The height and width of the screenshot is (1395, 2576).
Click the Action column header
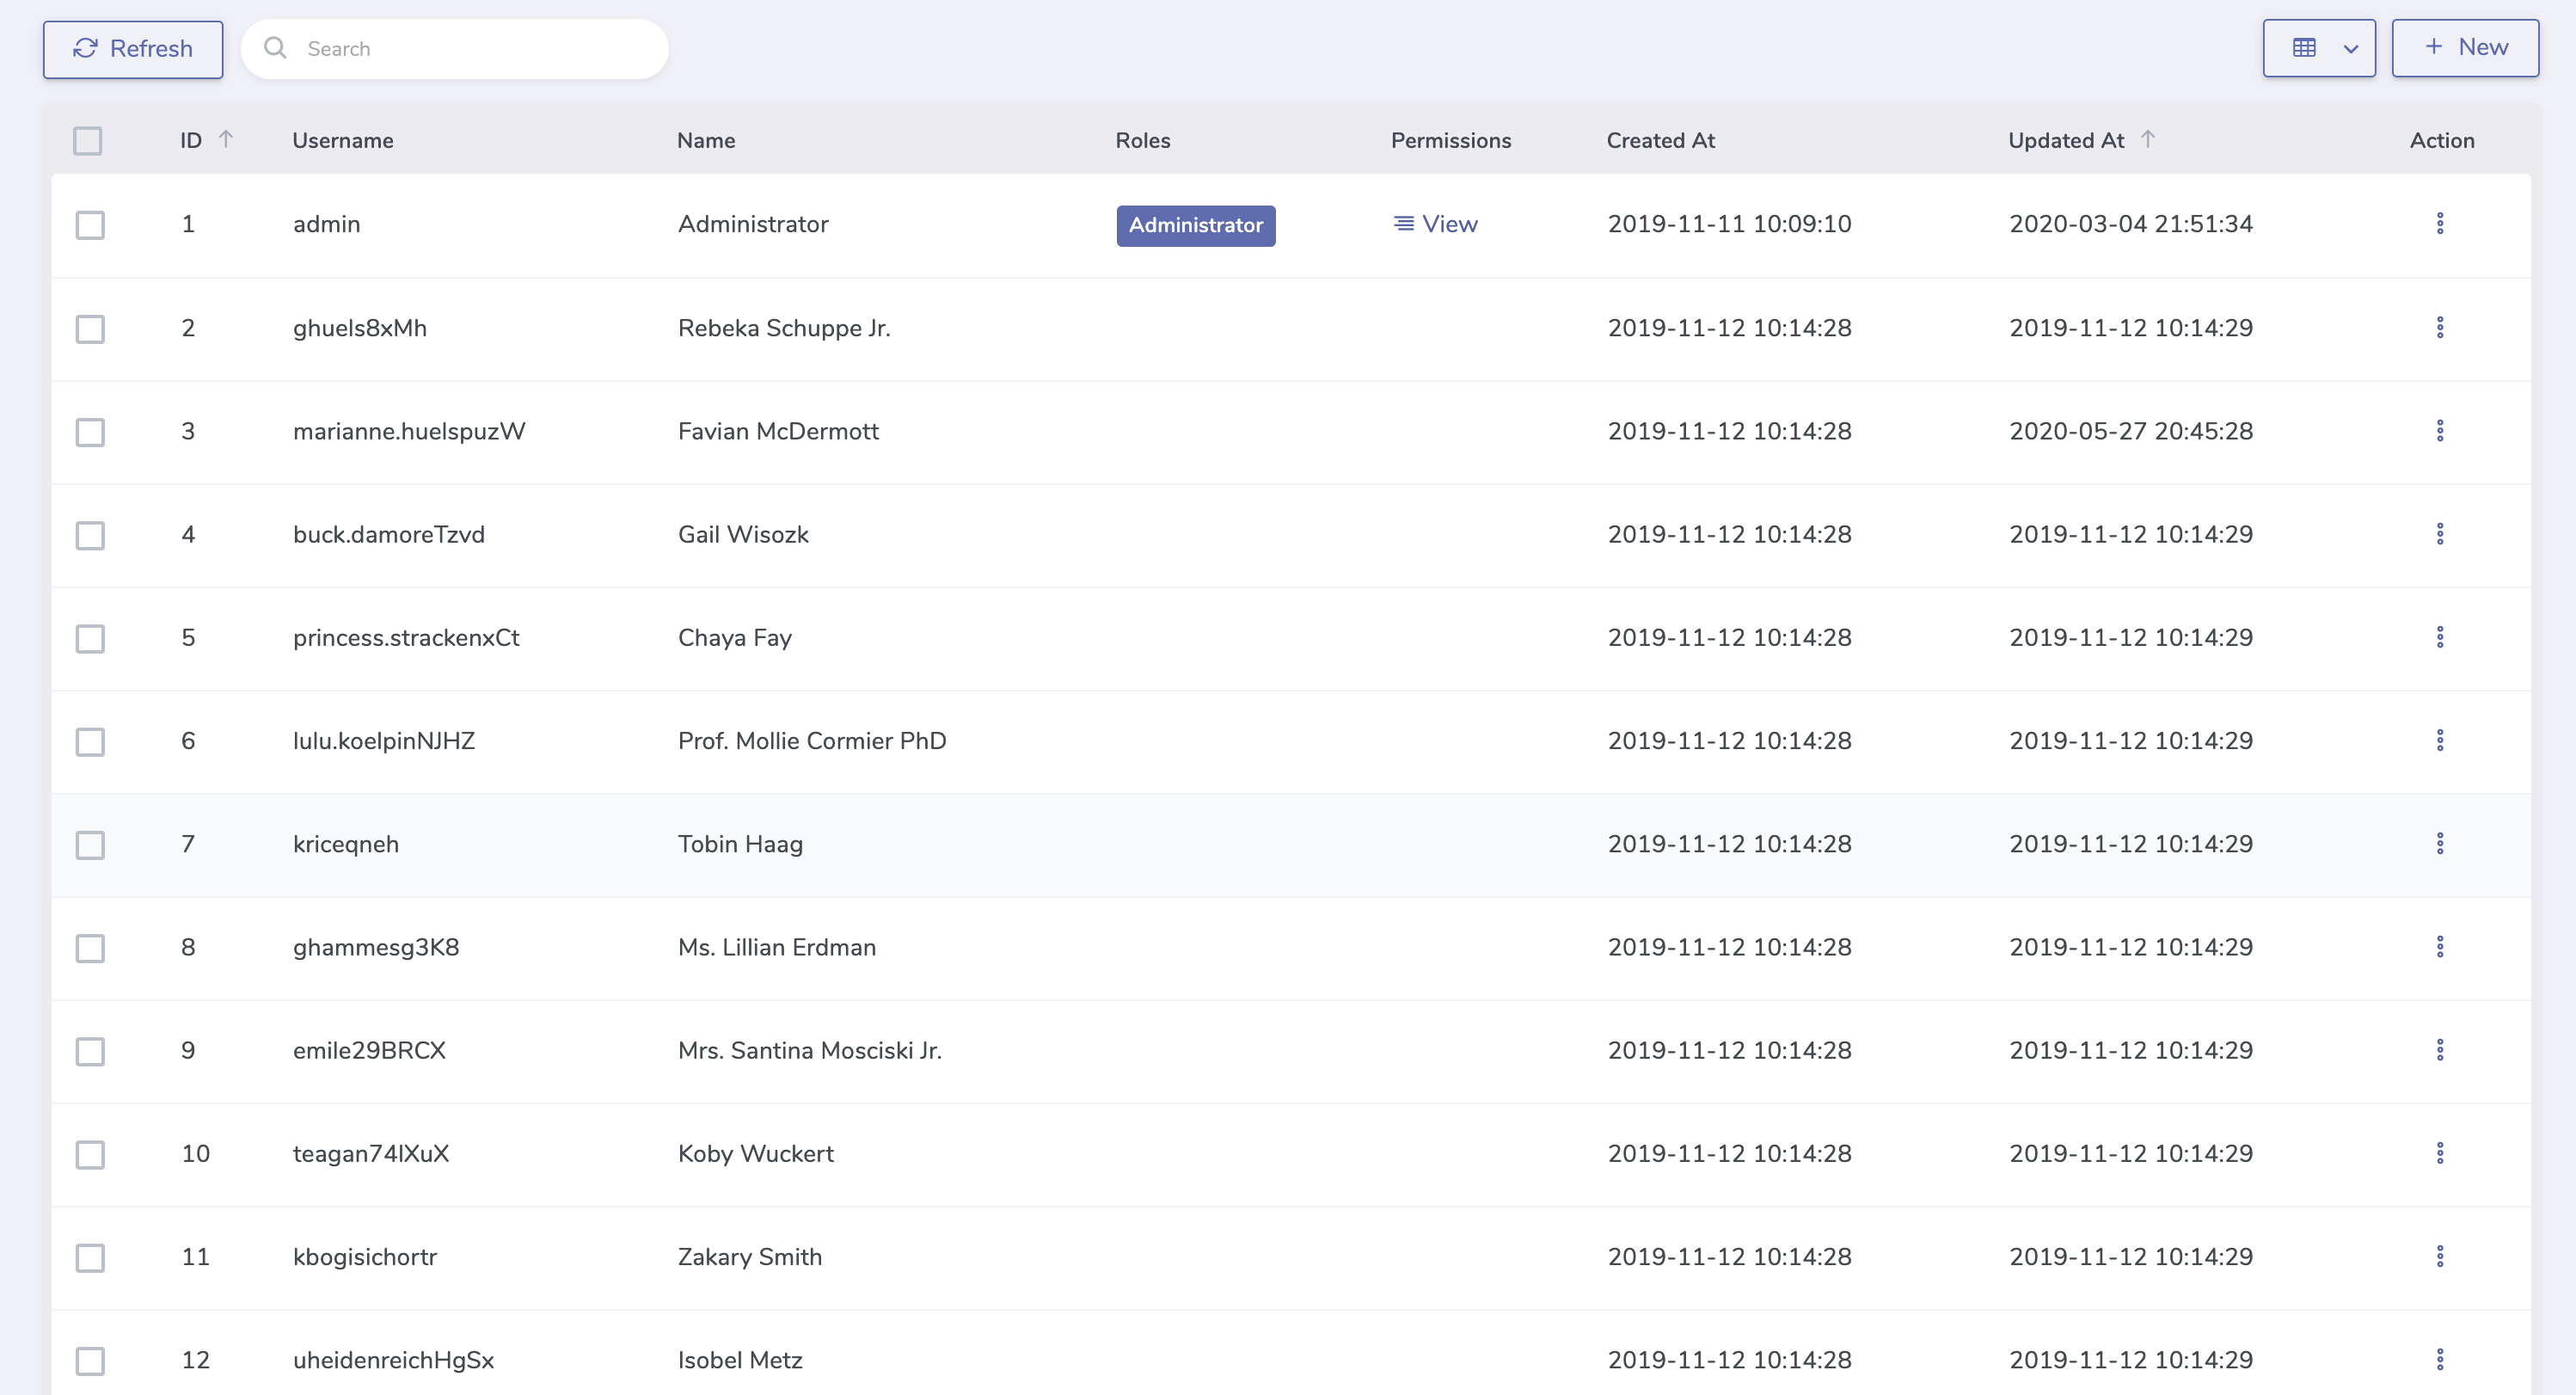tap(2441, 140)
